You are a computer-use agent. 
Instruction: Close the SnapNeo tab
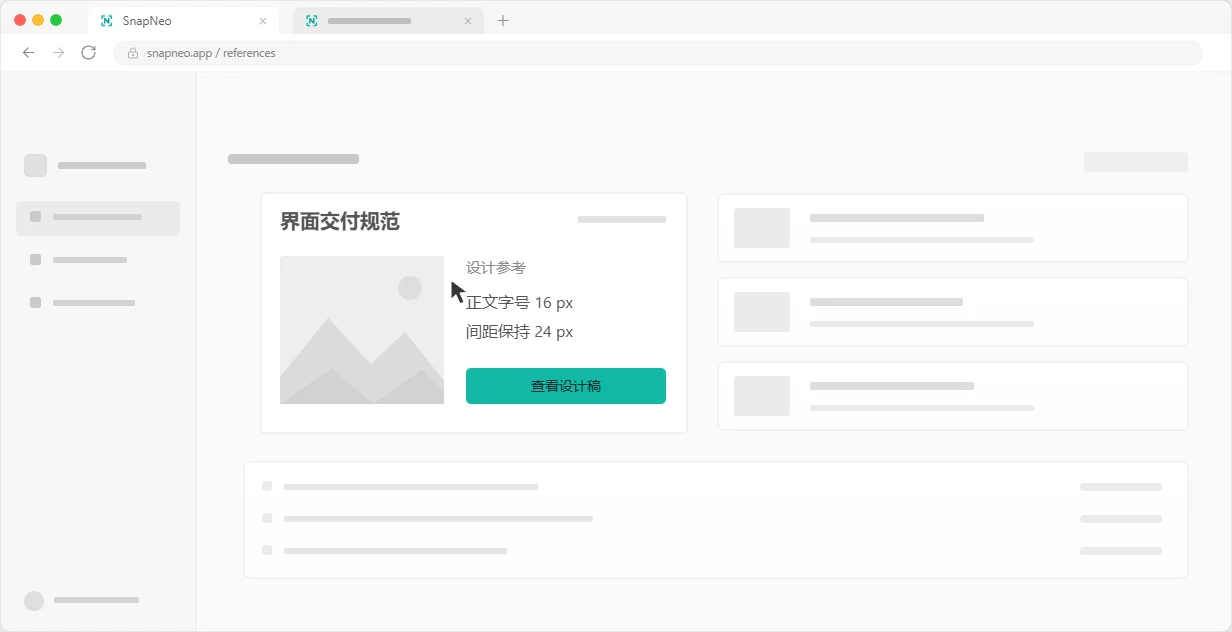(x=263, y=21)
